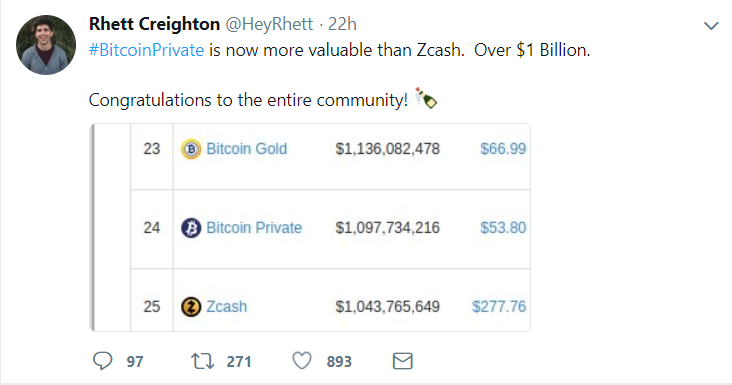Click the $277.76 Zcash price link

point(499,307)
